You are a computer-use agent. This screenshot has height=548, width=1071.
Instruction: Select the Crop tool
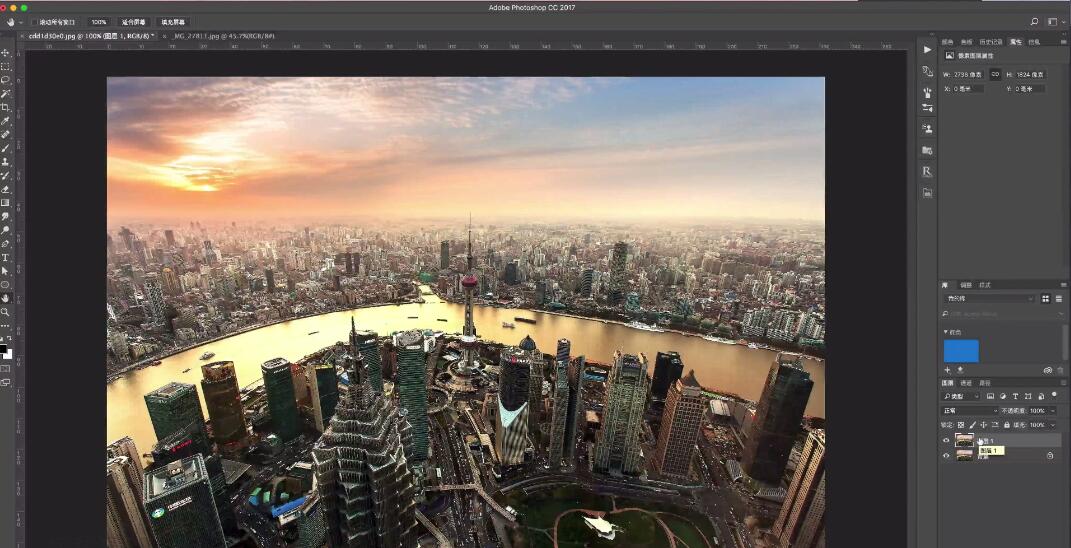point(5,107)
